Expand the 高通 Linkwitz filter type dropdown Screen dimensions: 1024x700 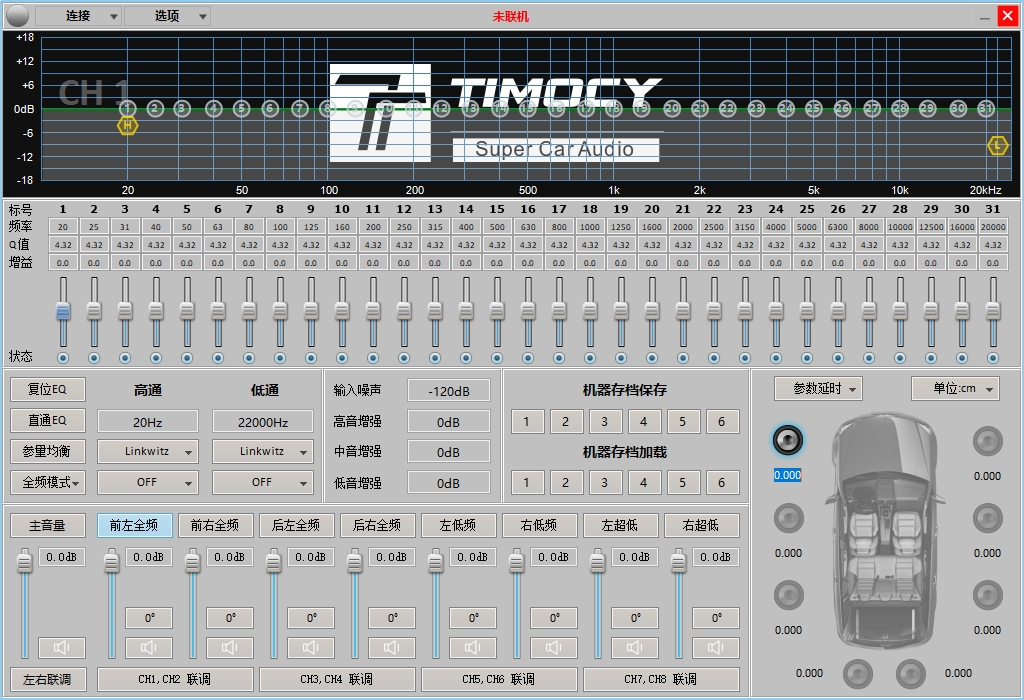148,451
